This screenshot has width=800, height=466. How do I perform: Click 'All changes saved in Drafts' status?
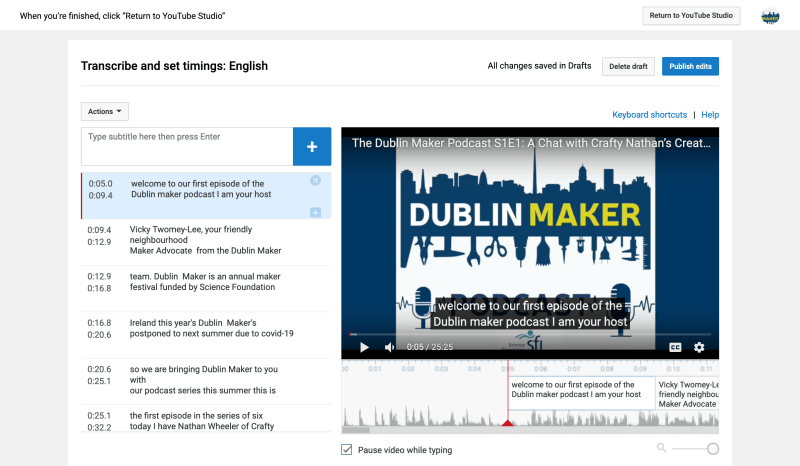pos(539,66)
